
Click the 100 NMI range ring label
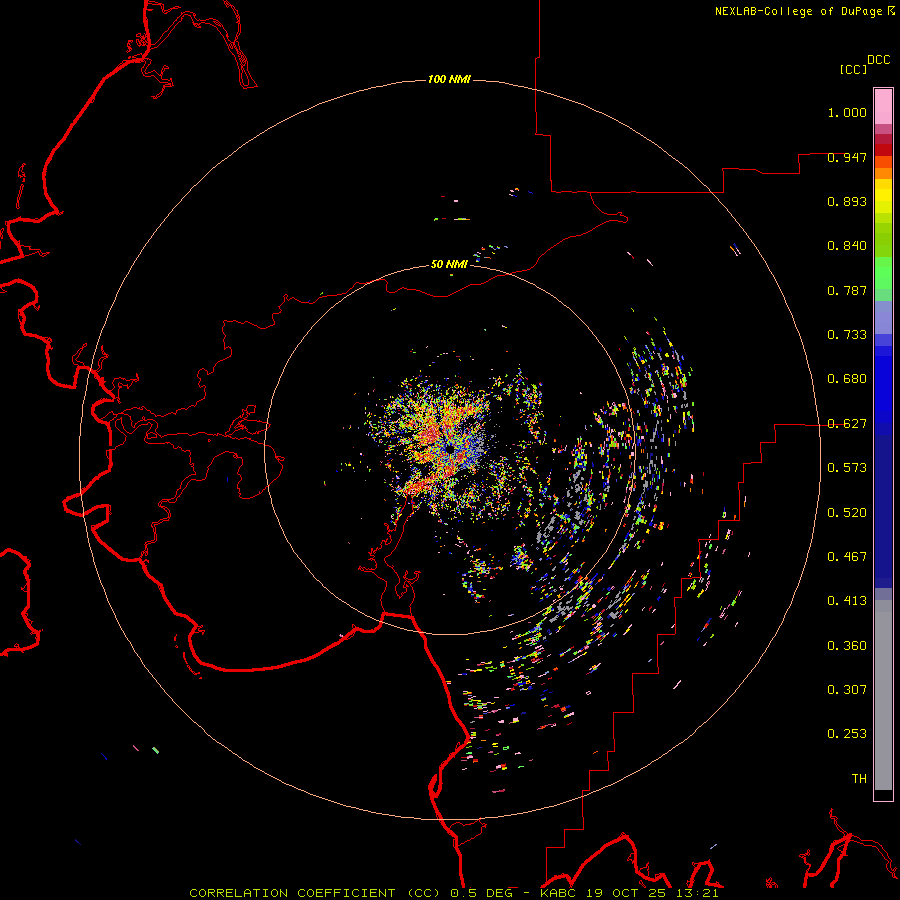click(x=449, y=79)
